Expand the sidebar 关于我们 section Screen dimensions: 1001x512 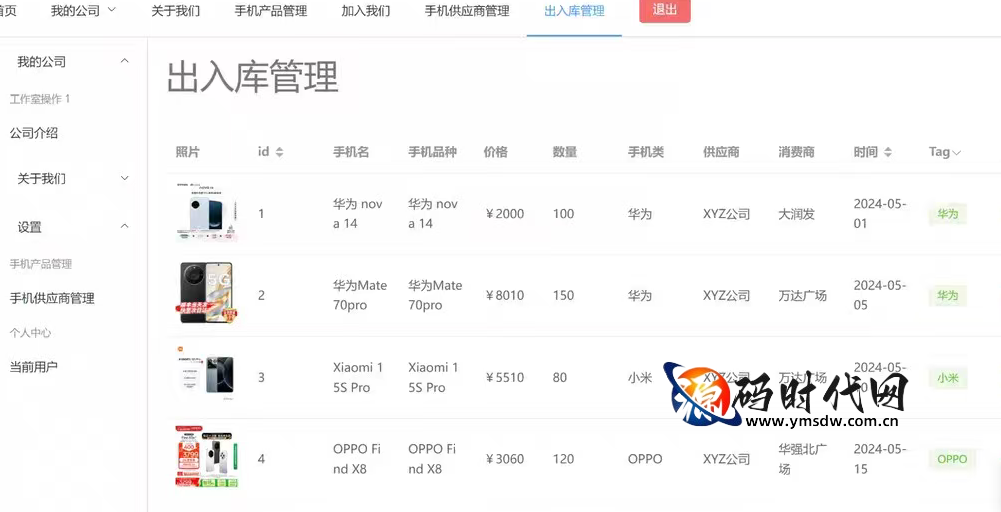pos(125,178)
